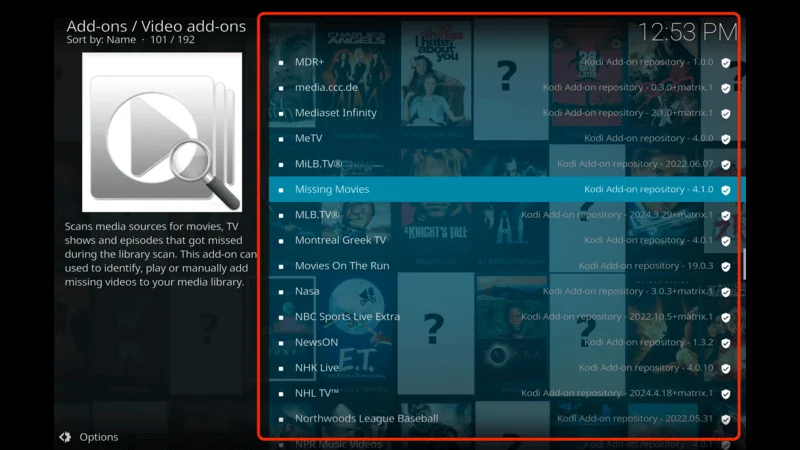Click verified shield icon on NHL TV™ row

tap(726, 394)
